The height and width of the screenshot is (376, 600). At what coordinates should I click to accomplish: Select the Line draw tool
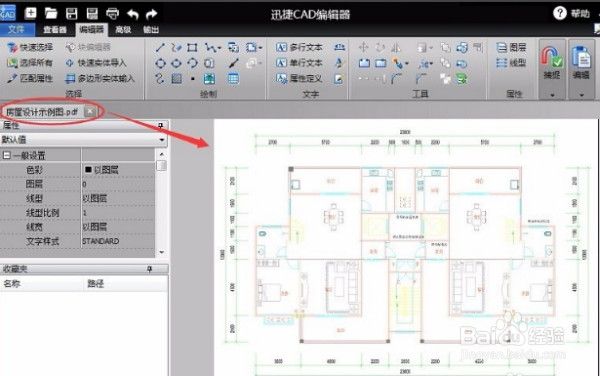click(160, 47)
